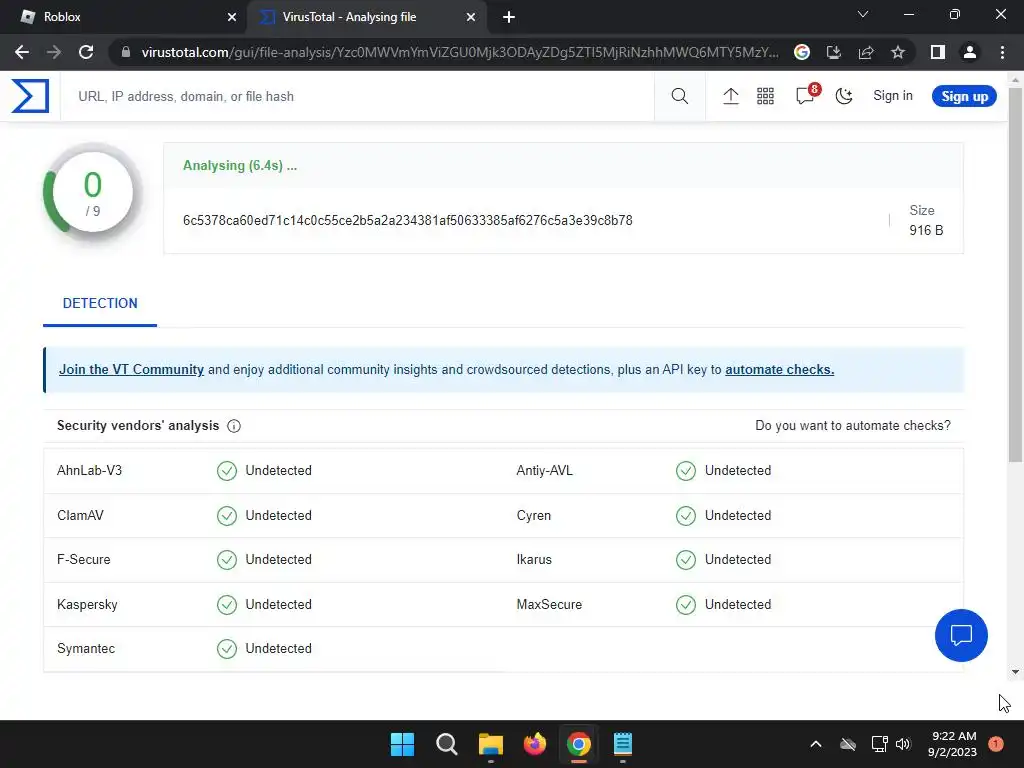Open the apps grid icon
Screen dimensions: 1024x768
click(765, 96)
